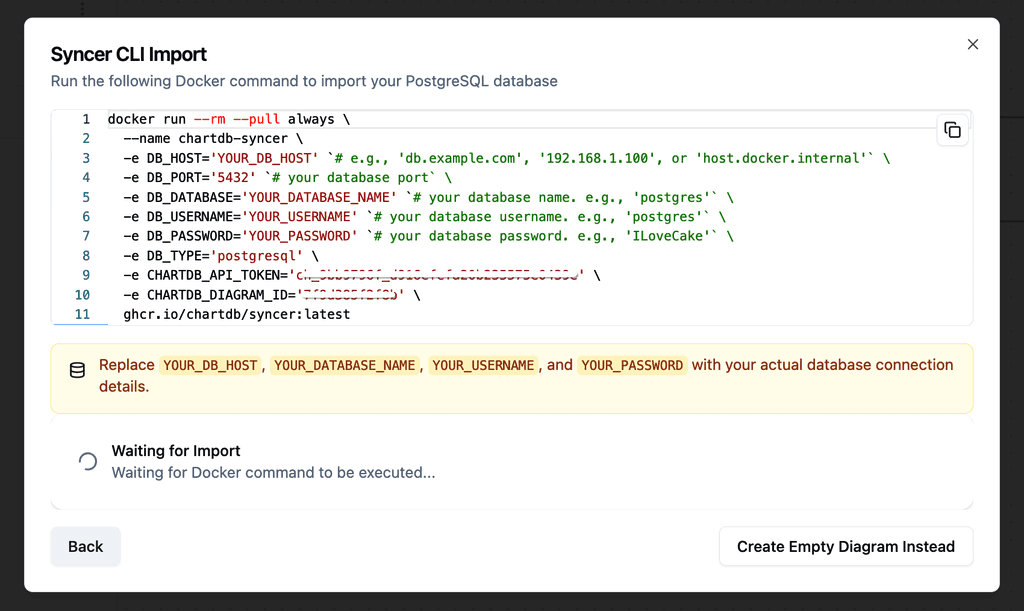Click the YOUR_DATABASE_NAME tag in the notice
The height and width of the screenshot is (611, 1024).
click(x=344, y=366)
